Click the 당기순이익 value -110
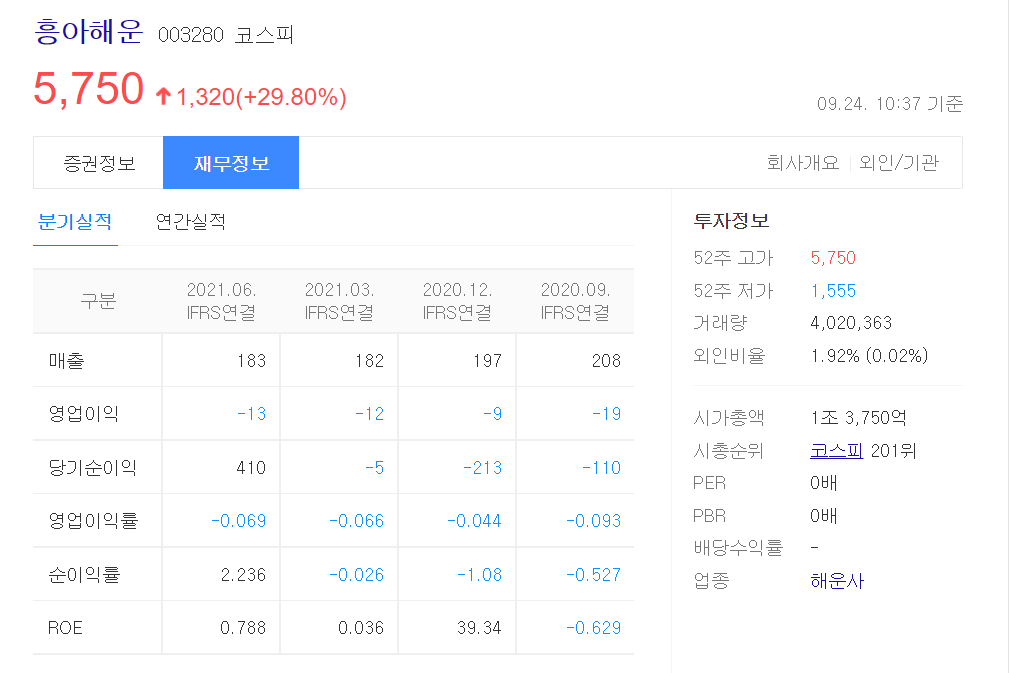 pos(602,468)
